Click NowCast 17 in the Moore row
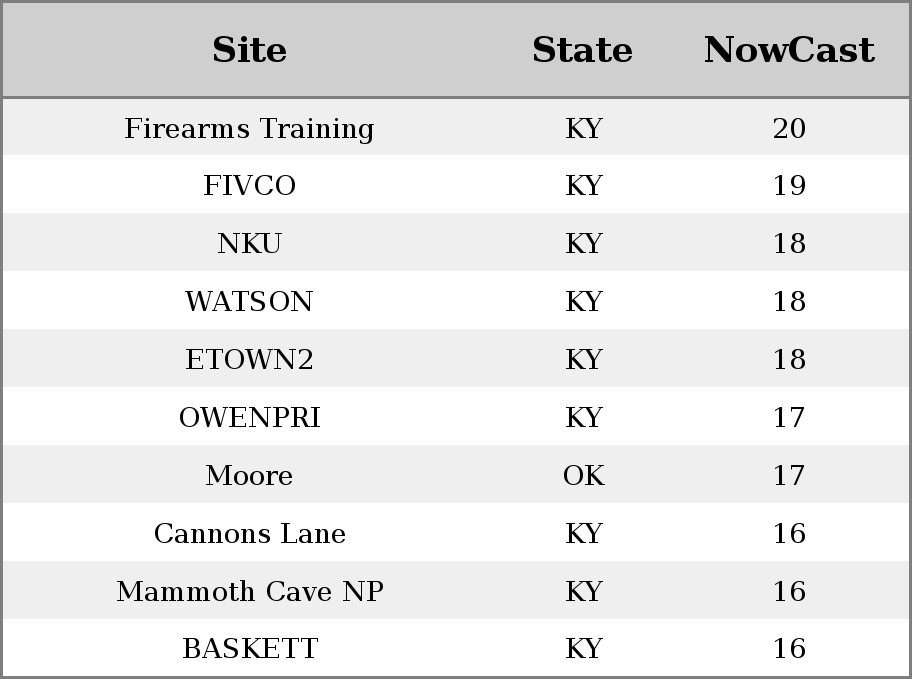This screenshot has height=679, width=912. 789,475
